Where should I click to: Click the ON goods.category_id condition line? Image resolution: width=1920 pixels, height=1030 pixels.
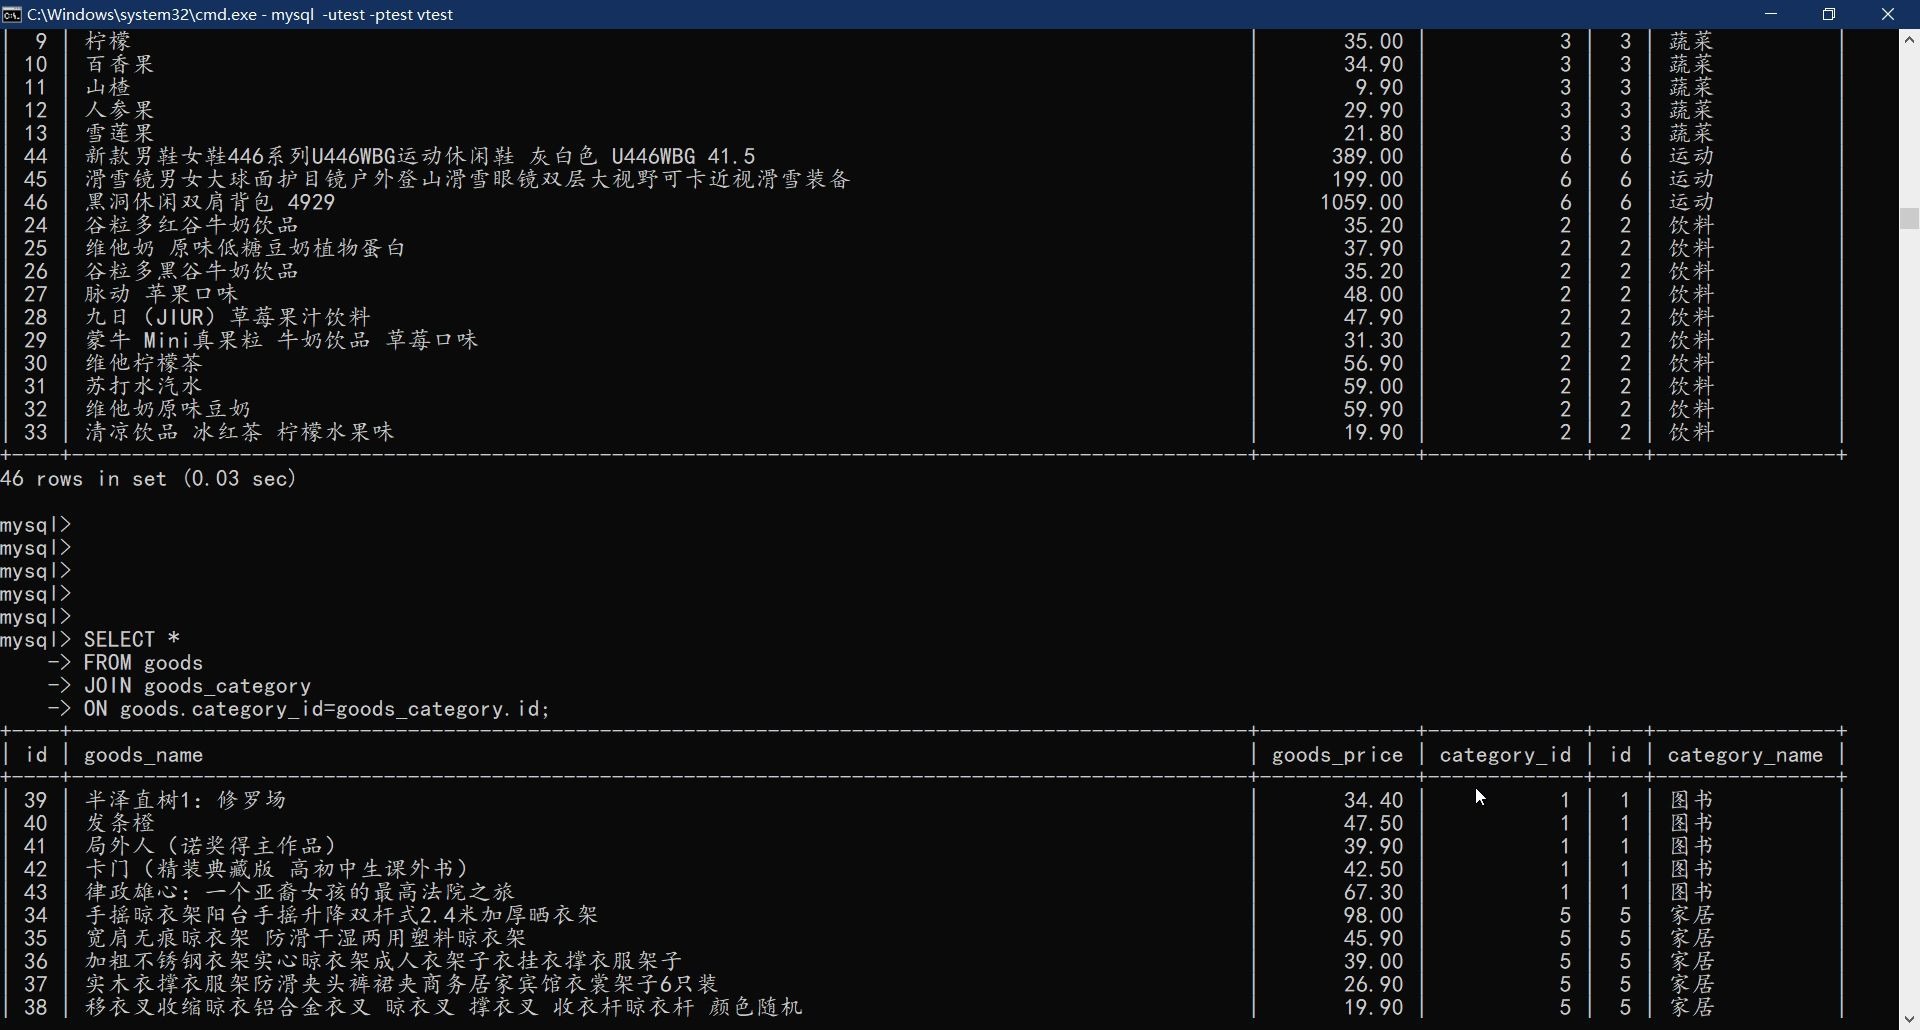pos(300,710)
